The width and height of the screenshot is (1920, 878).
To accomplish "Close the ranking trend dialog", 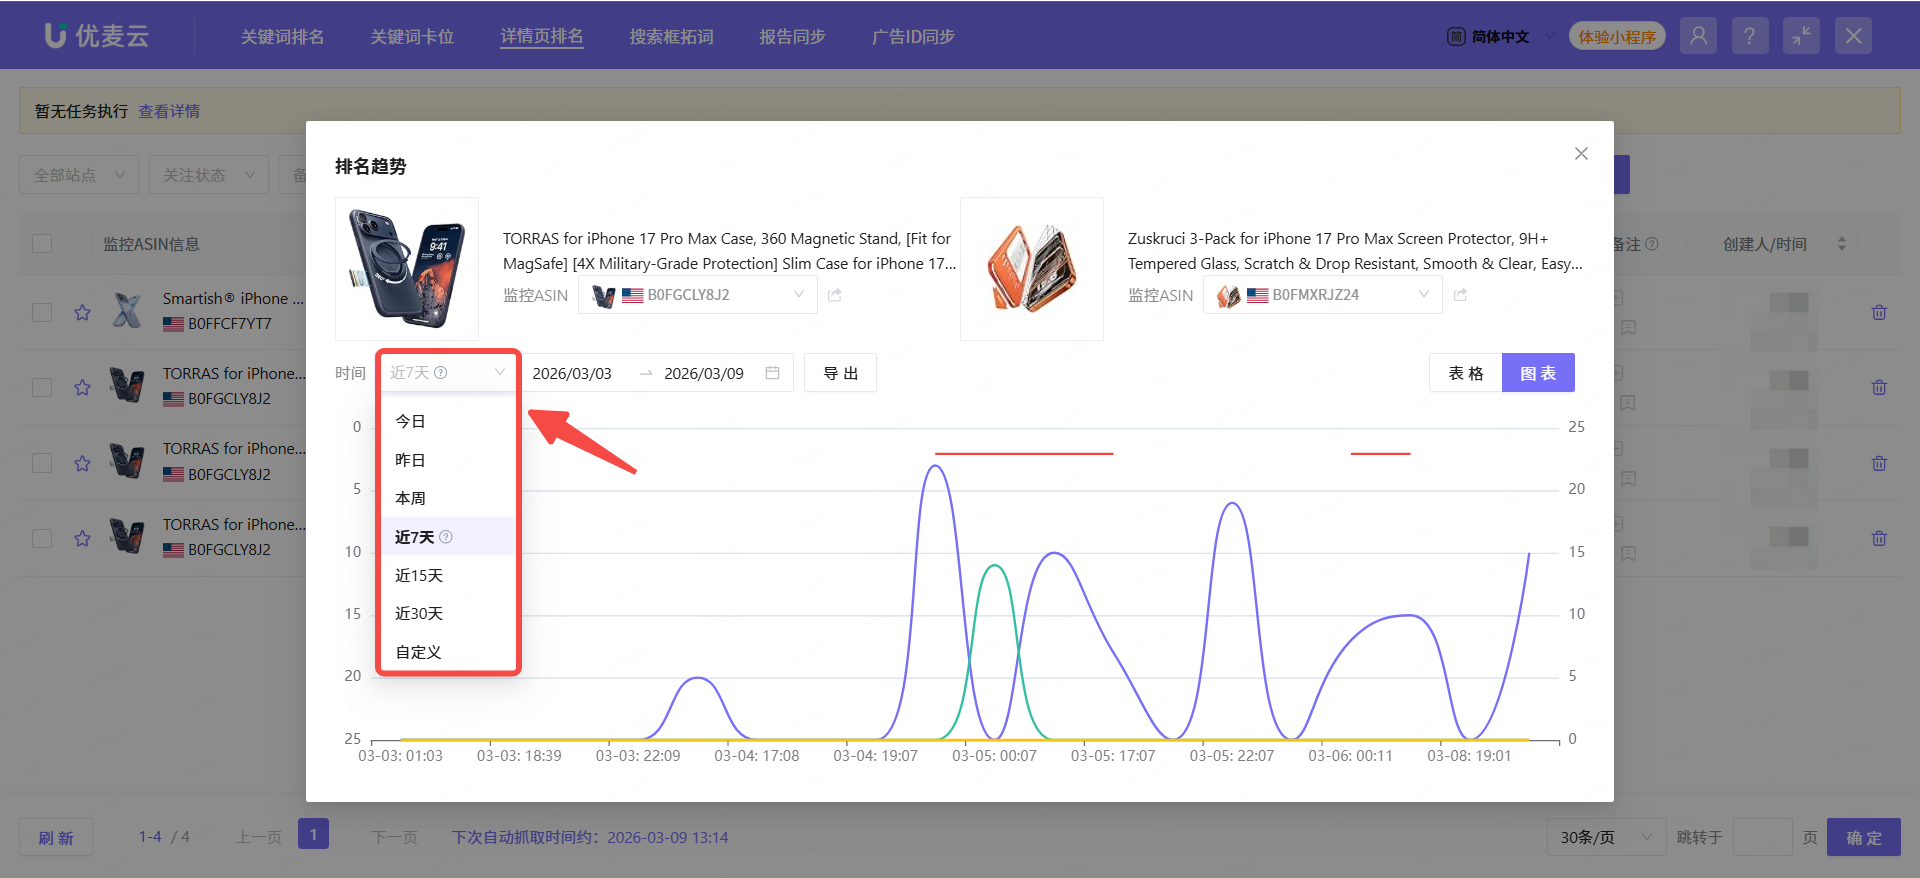I will (x=1581, y=154).
